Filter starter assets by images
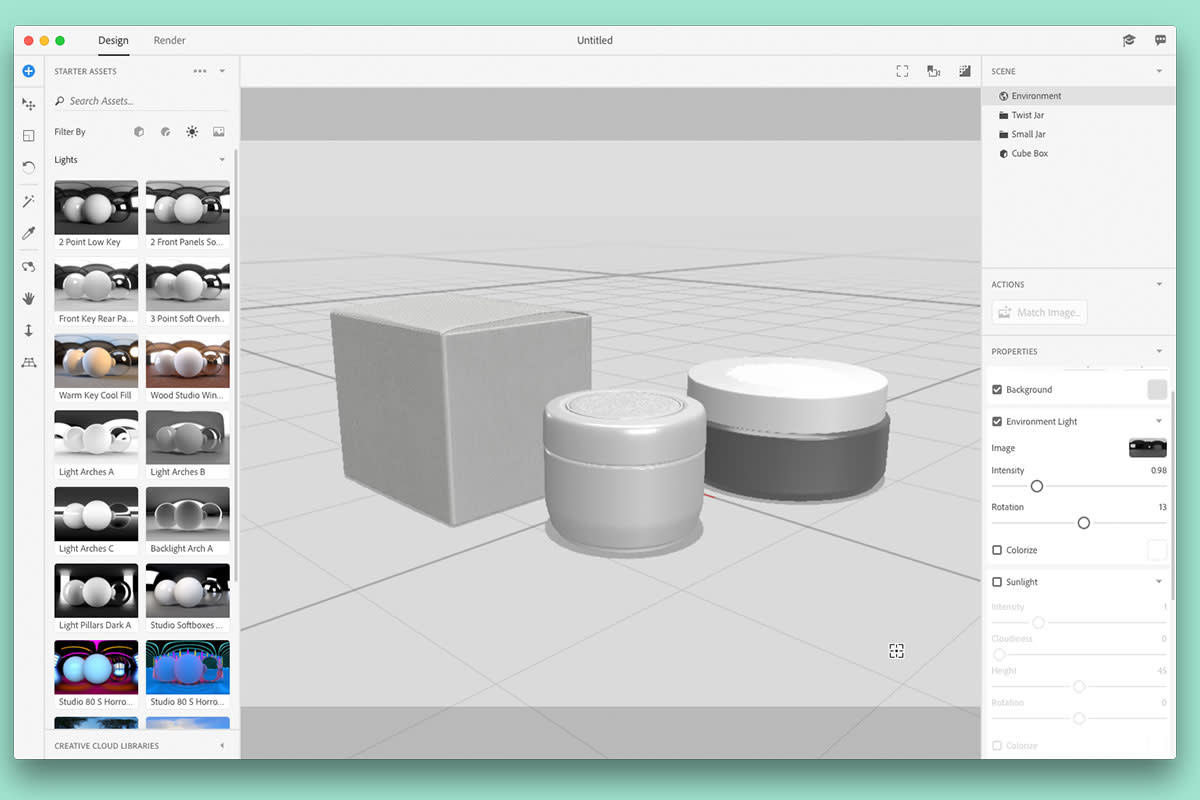Image resolution: width=1200 pixels, height=800 pixels. (218, 131)
